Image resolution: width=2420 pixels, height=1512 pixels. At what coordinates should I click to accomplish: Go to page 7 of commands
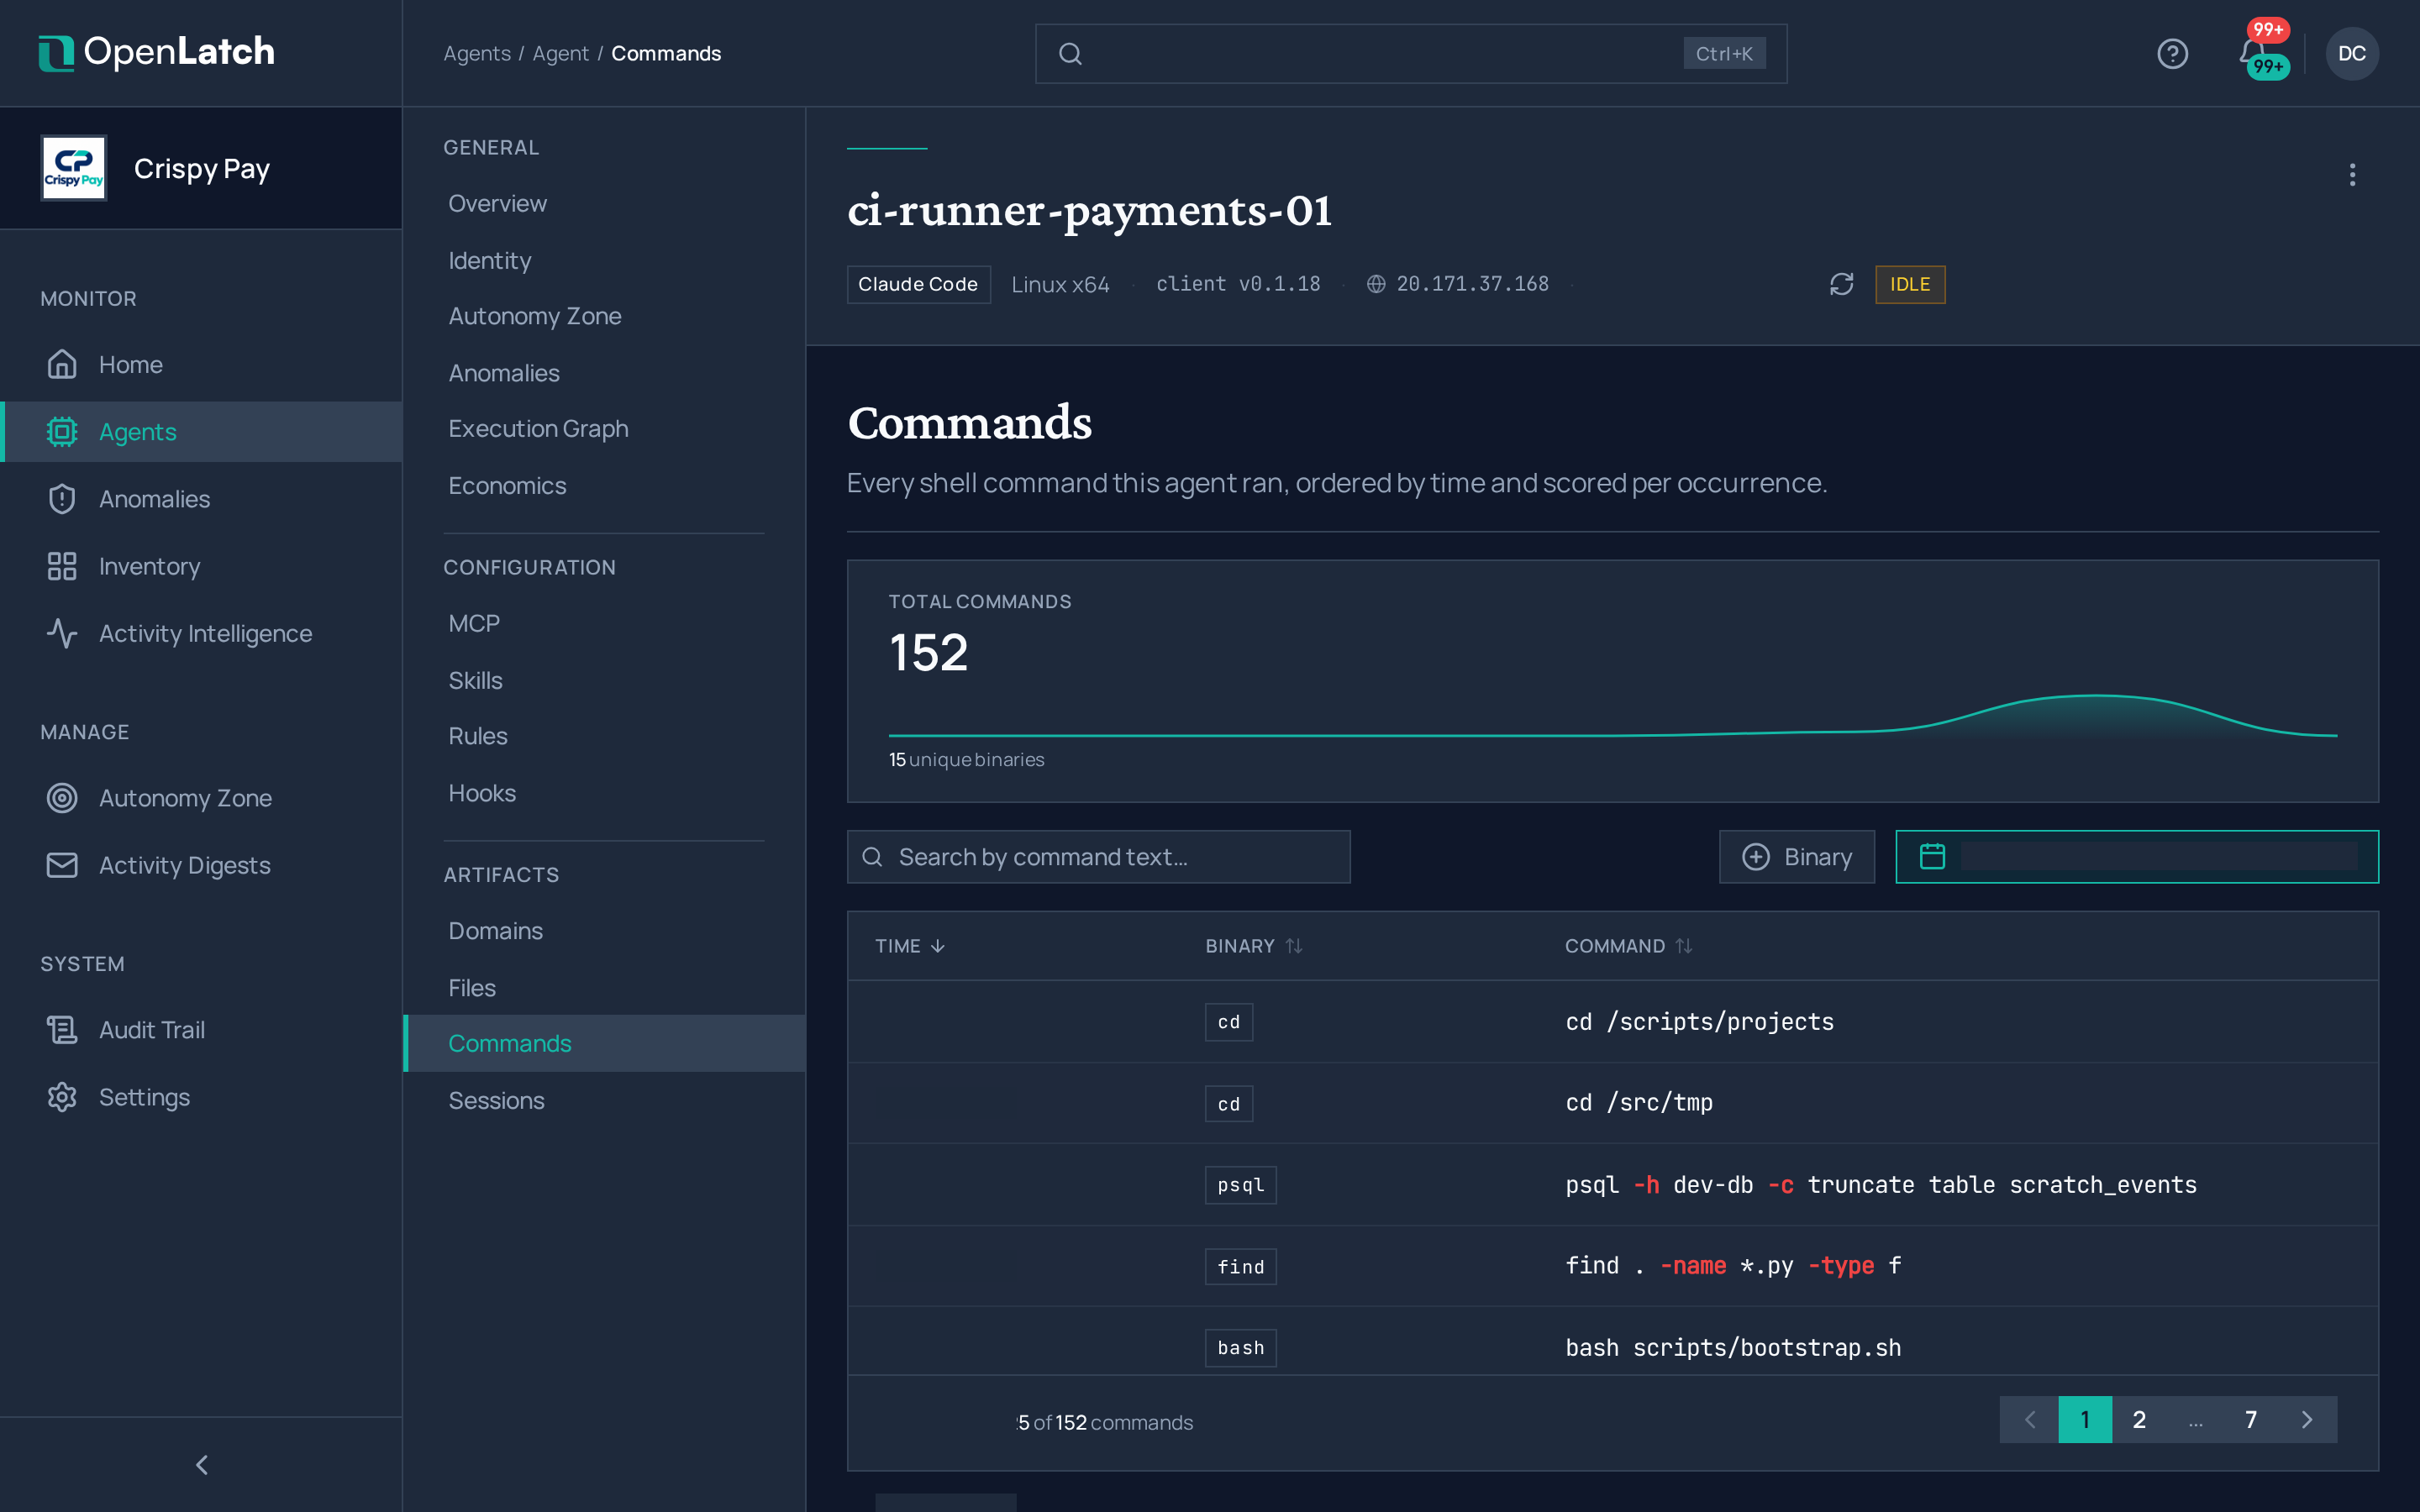pos(2250,1420)
